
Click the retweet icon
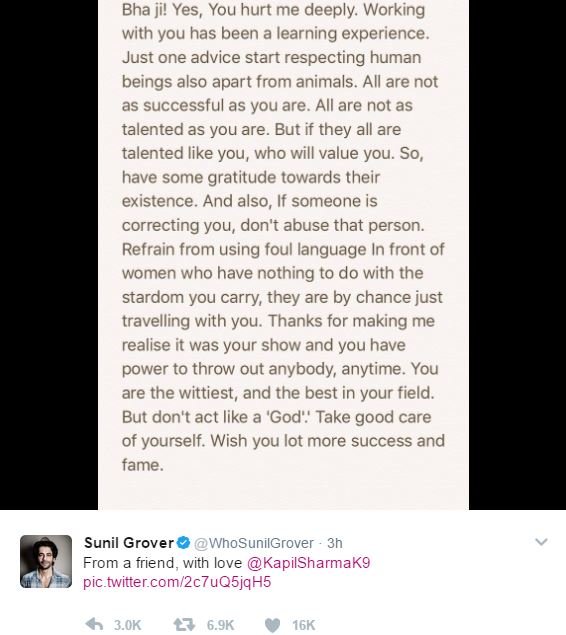(x=184, y=624)
